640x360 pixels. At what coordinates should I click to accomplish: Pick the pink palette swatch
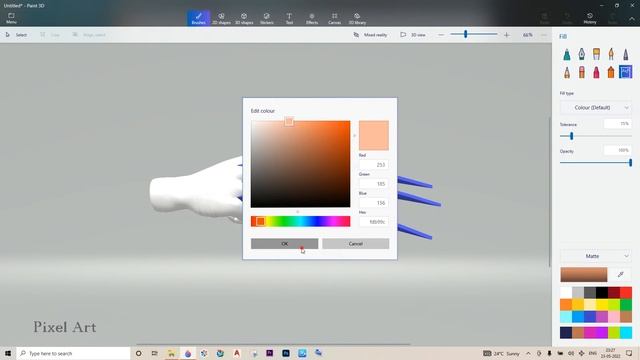[614, 317]
